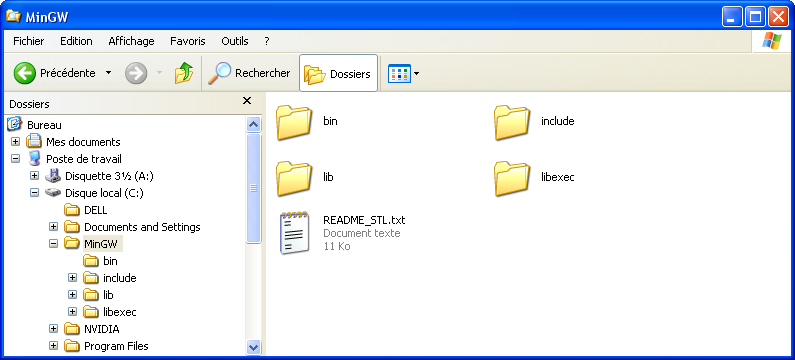
Task: Open the Edition menu
Action: pyautogui.click(x=76, y=41)
